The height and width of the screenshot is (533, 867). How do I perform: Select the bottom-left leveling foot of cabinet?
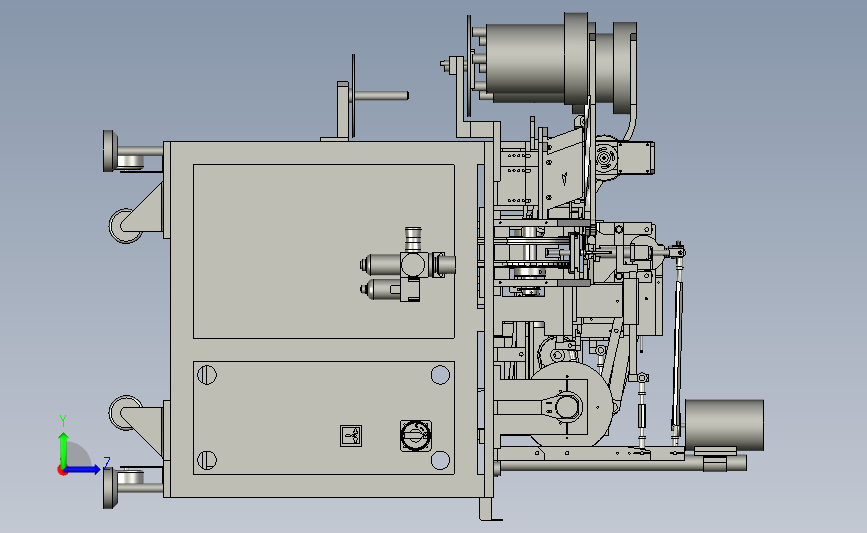[x=109, y=488]
